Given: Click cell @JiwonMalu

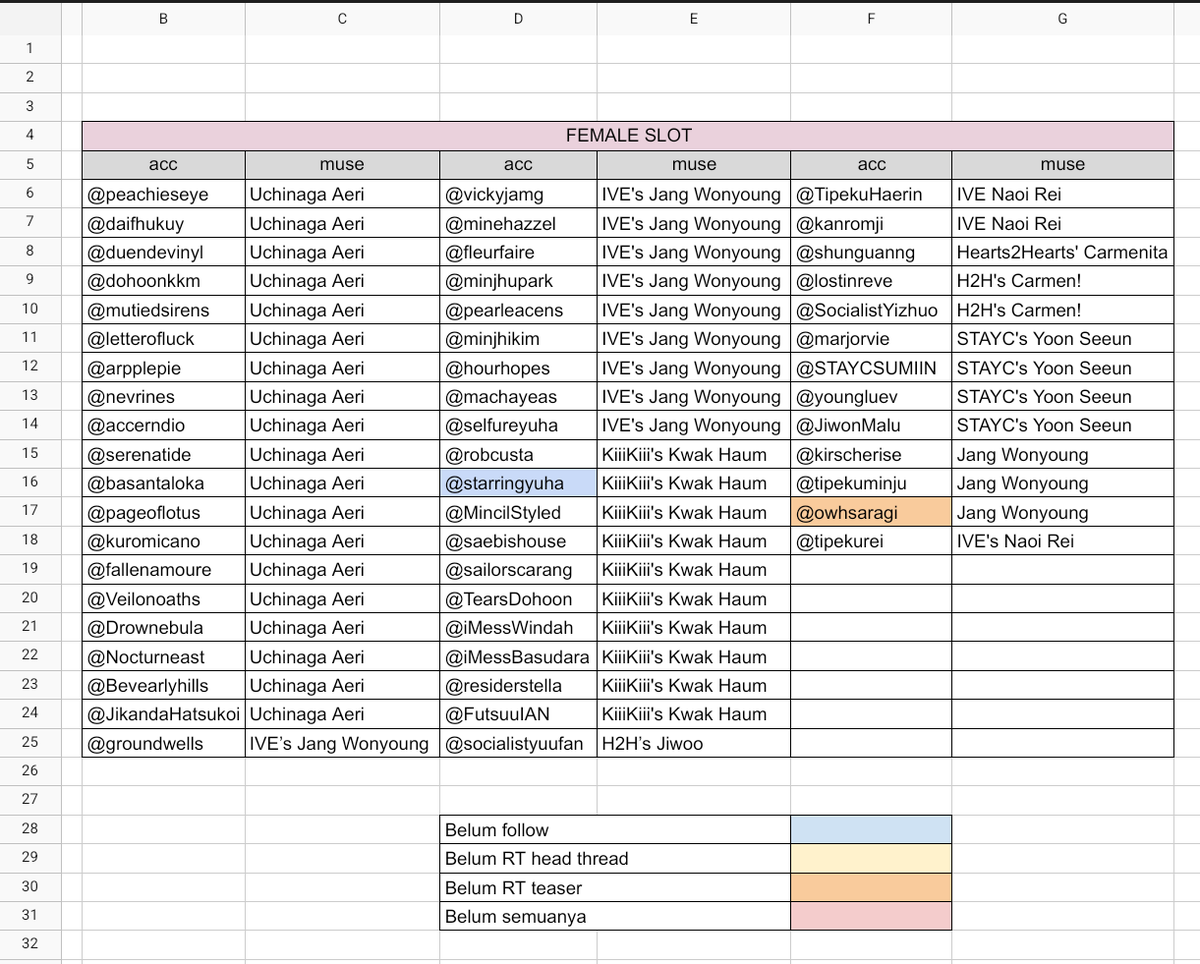Looking at the screenshot, I should 871,425.
